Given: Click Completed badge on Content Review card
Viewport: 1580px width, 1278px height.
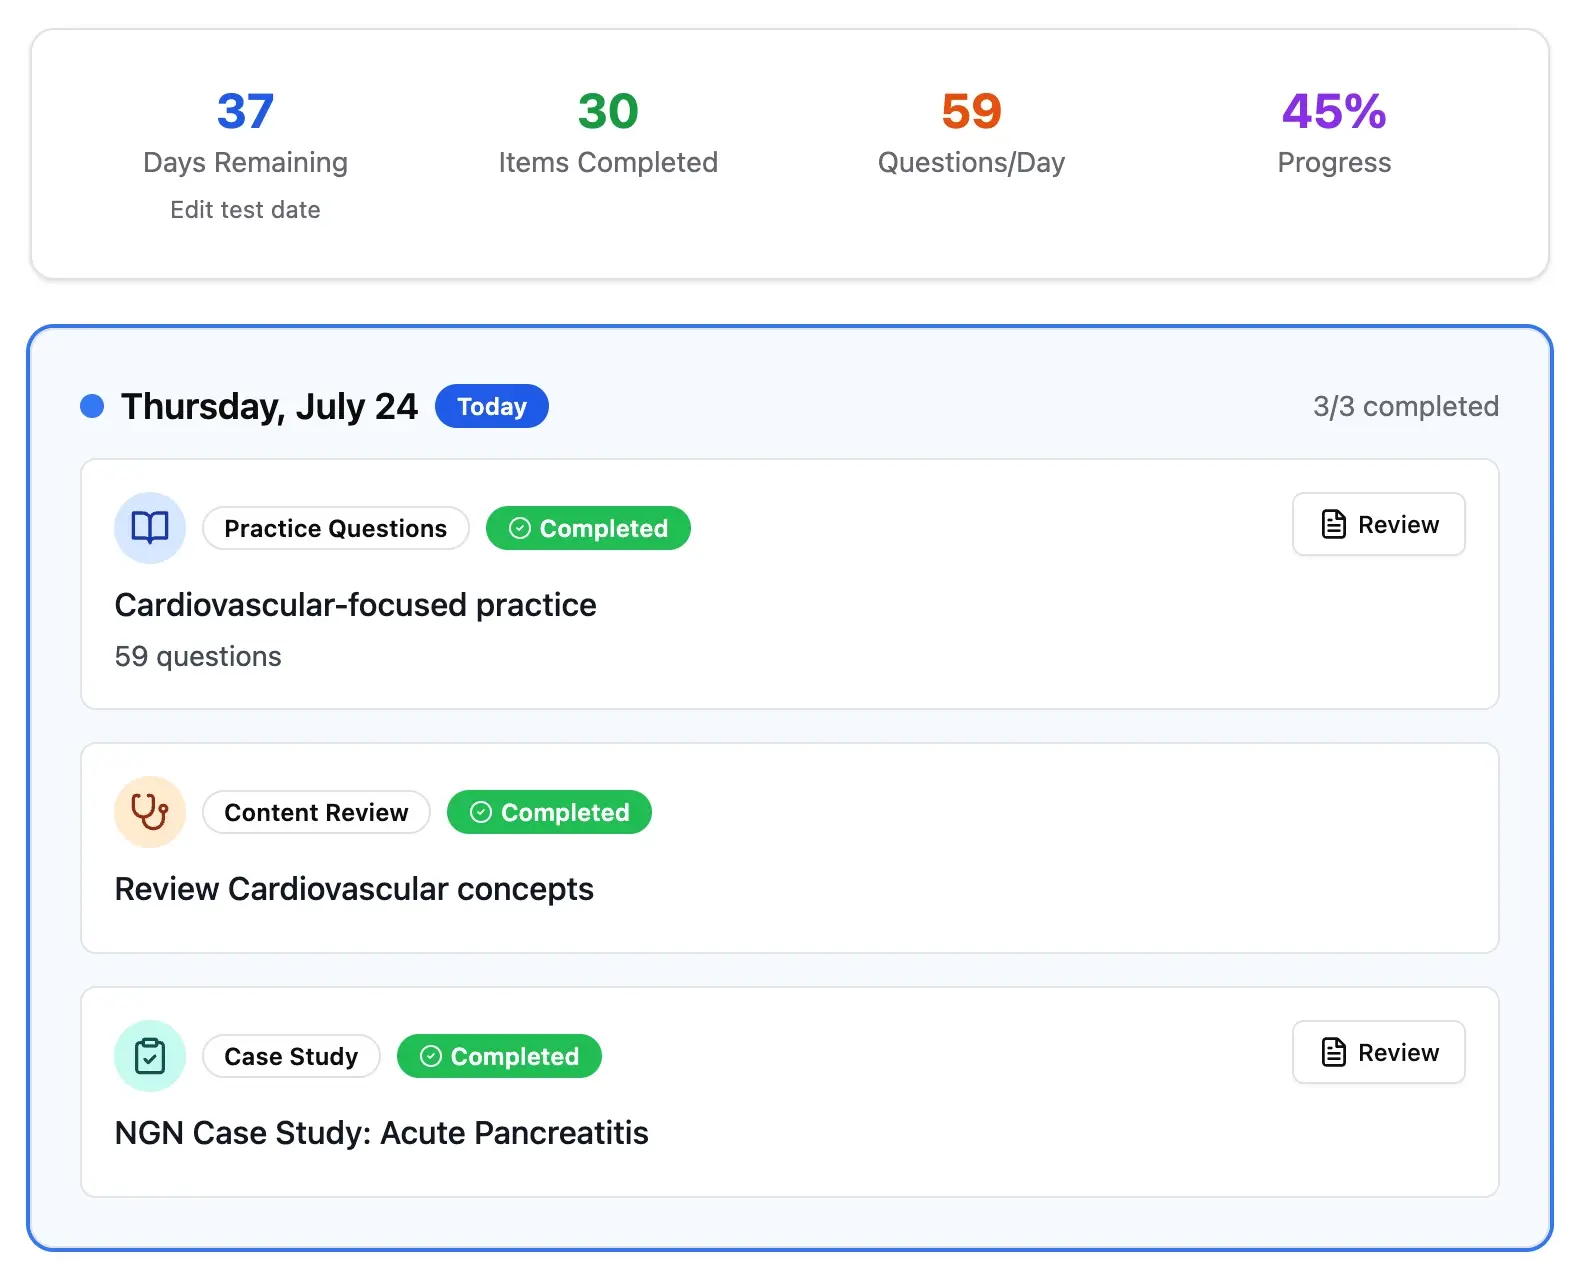Looking at the screenshot, I should pos(549,812).
